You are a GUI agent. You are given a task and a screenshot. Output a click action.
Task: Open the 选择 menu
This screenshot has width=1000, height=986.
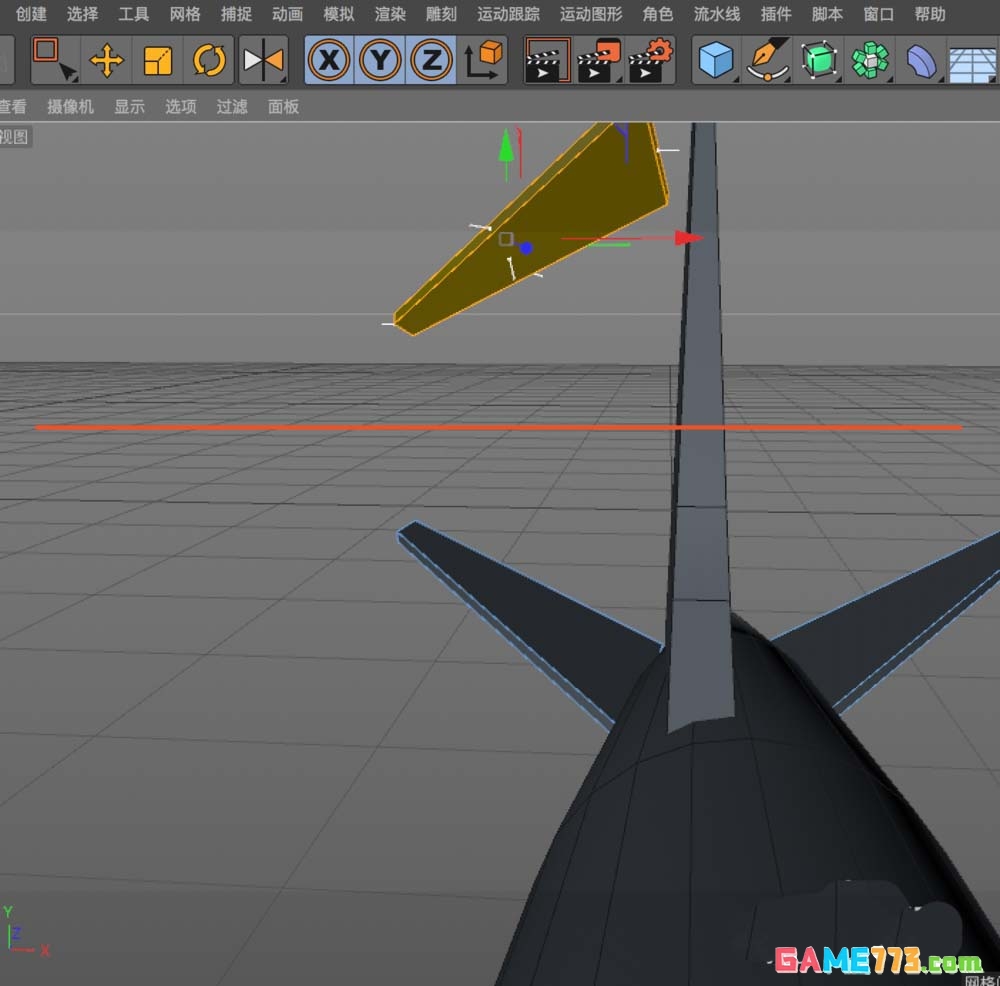point(82,14)
